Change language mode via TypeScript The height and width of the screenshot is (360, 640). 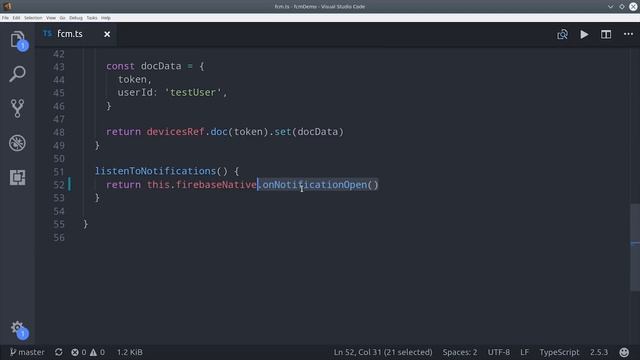(x=559, y=352)
